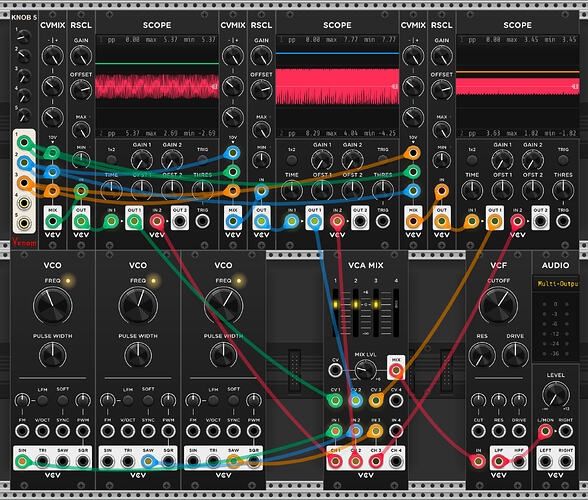Click the AUDIO bottom RIGHT output jack

[566, 461]
